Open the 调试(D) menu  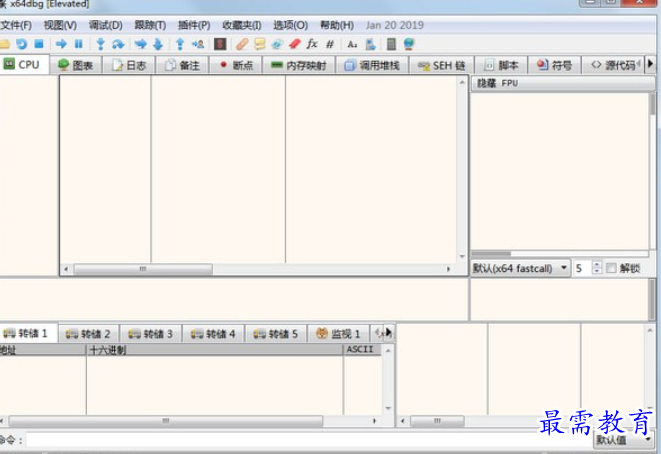click(105, 25)
